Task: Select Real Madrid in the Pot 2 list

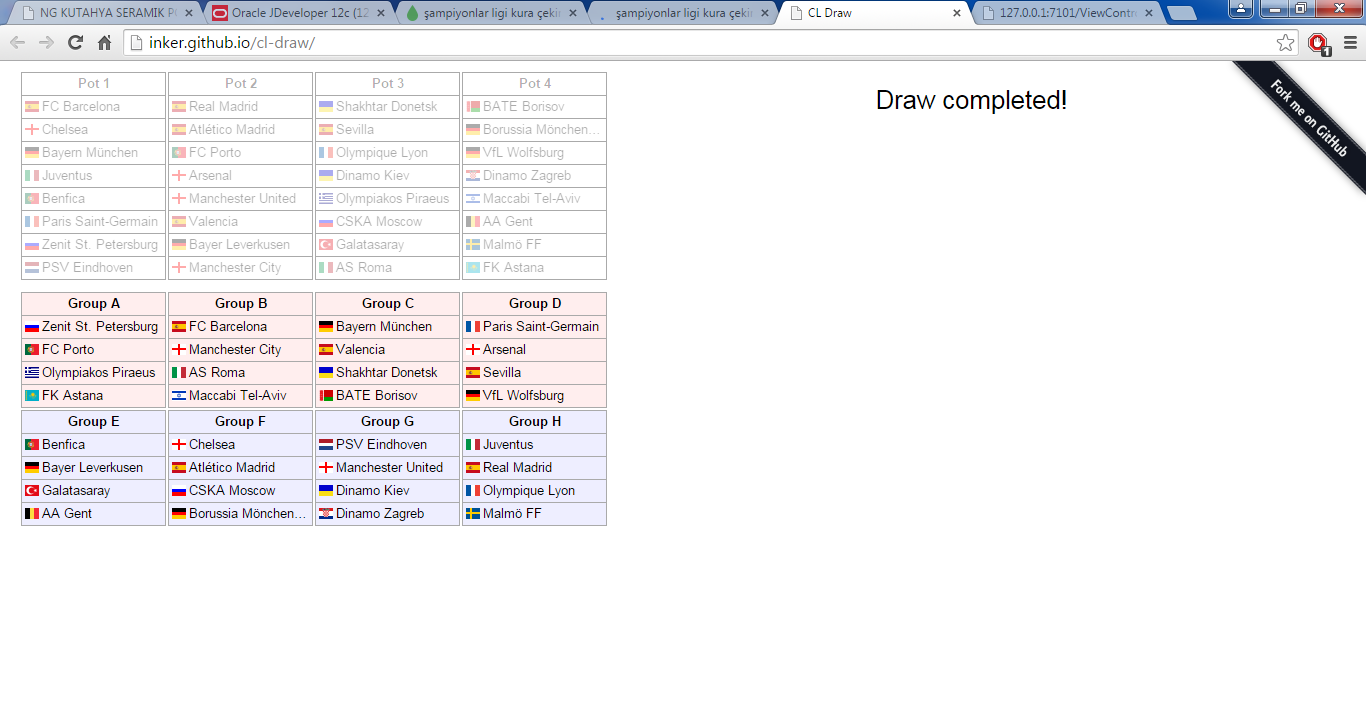Action: (x=241, y=107)
